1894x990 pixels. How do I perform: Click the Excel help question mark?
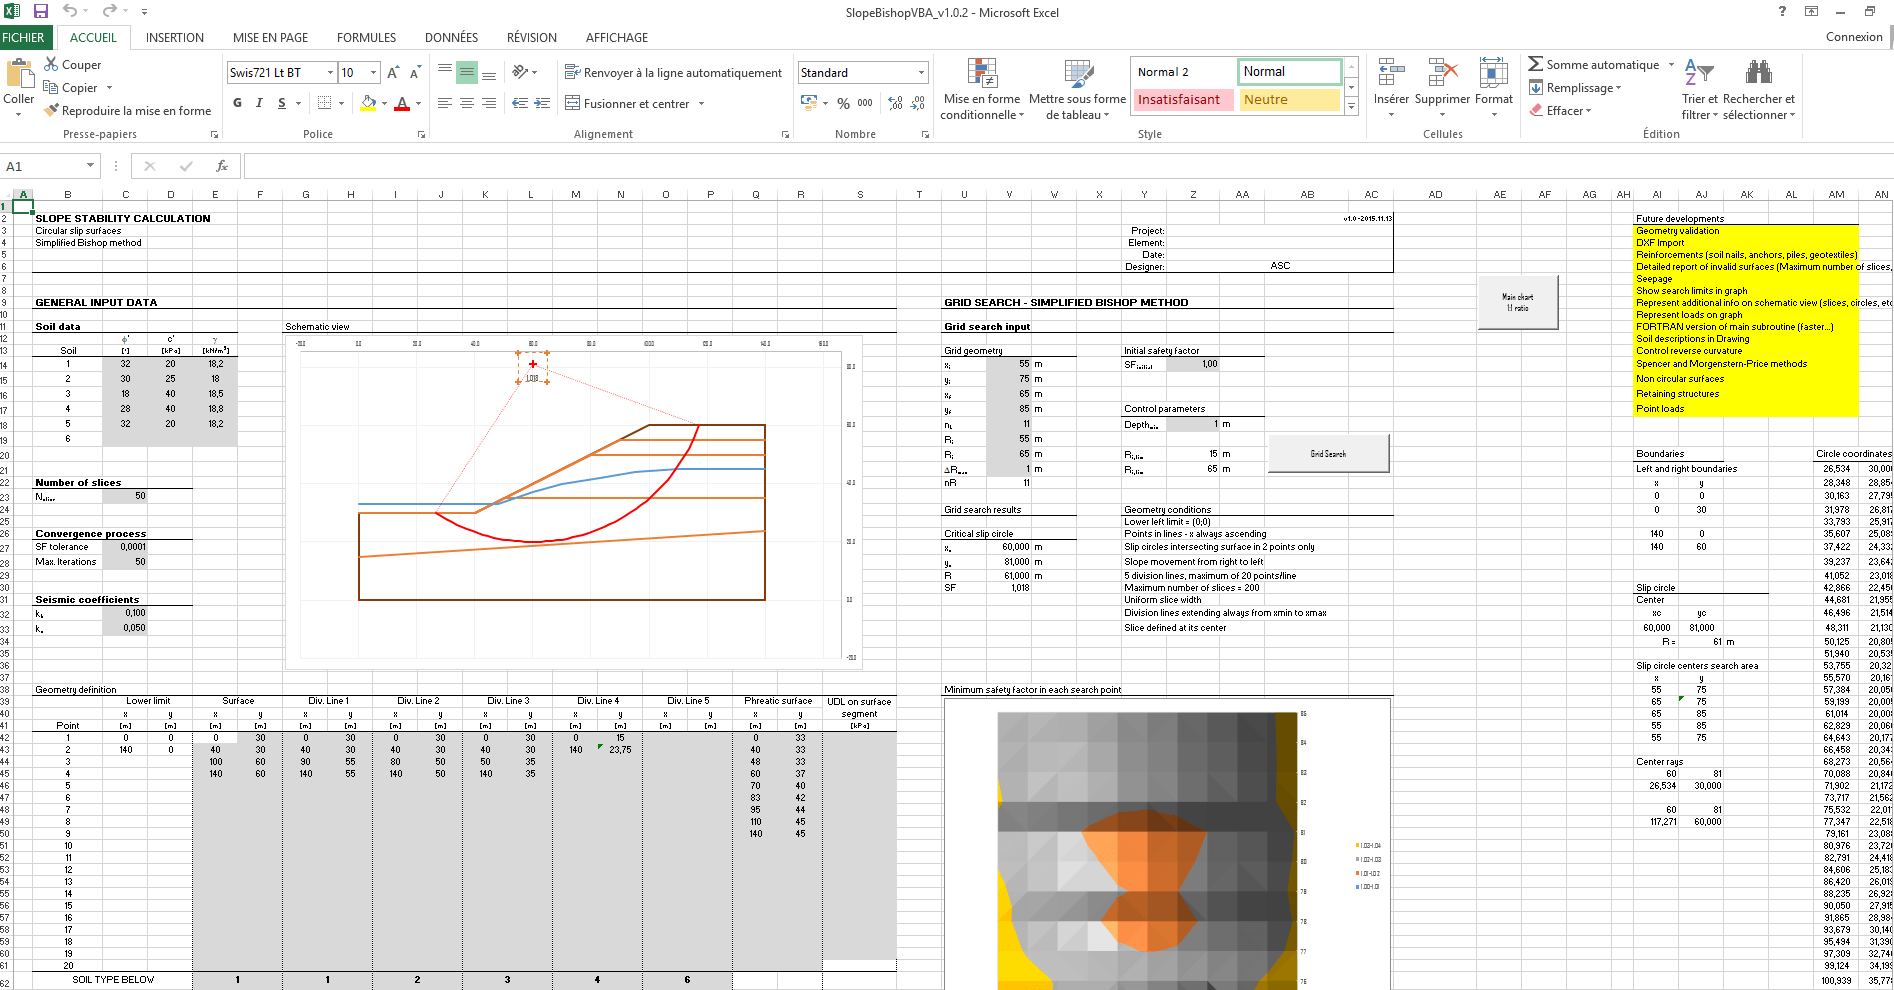[x=1782, y=11]
